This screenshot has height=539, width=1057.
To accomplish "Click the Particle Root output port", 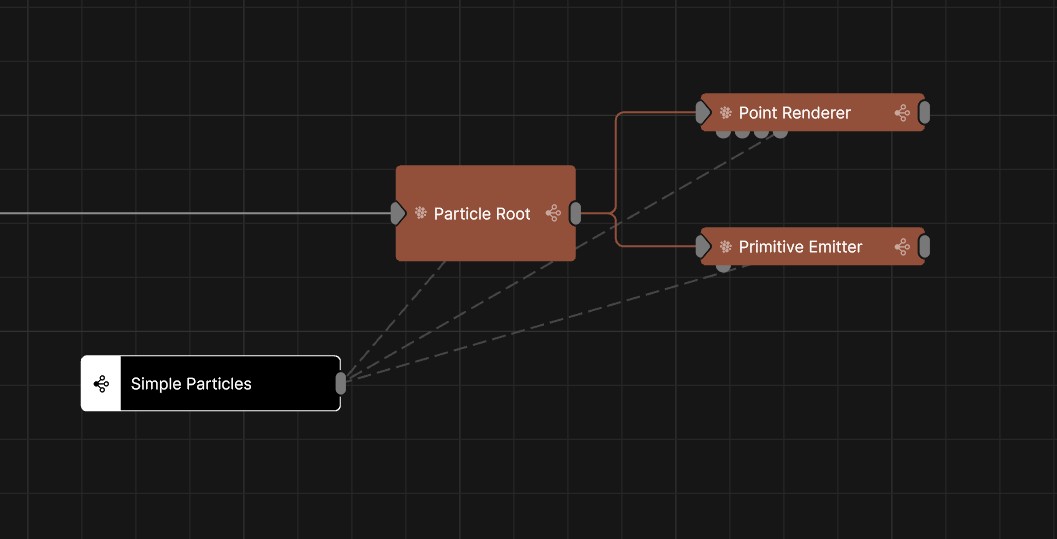I will click(575, 213).
